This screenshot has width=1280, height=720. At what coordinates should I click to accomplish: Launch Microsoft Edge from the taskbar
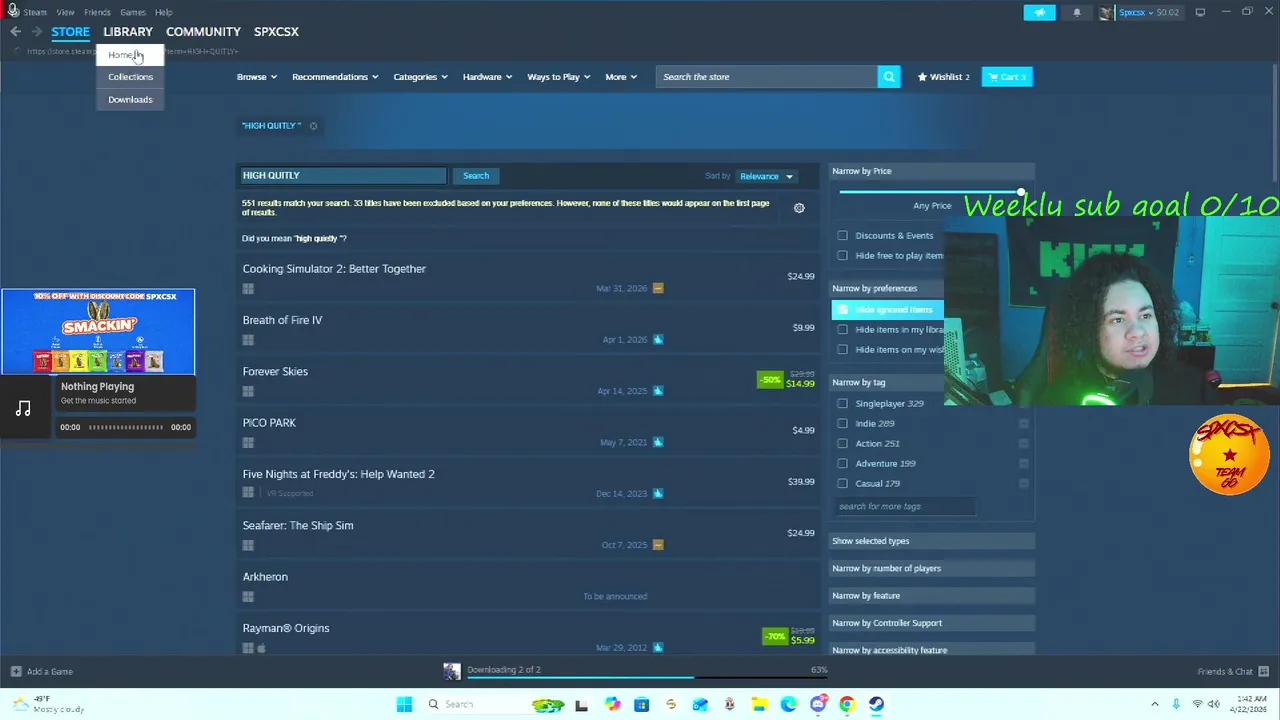(787, 704)
